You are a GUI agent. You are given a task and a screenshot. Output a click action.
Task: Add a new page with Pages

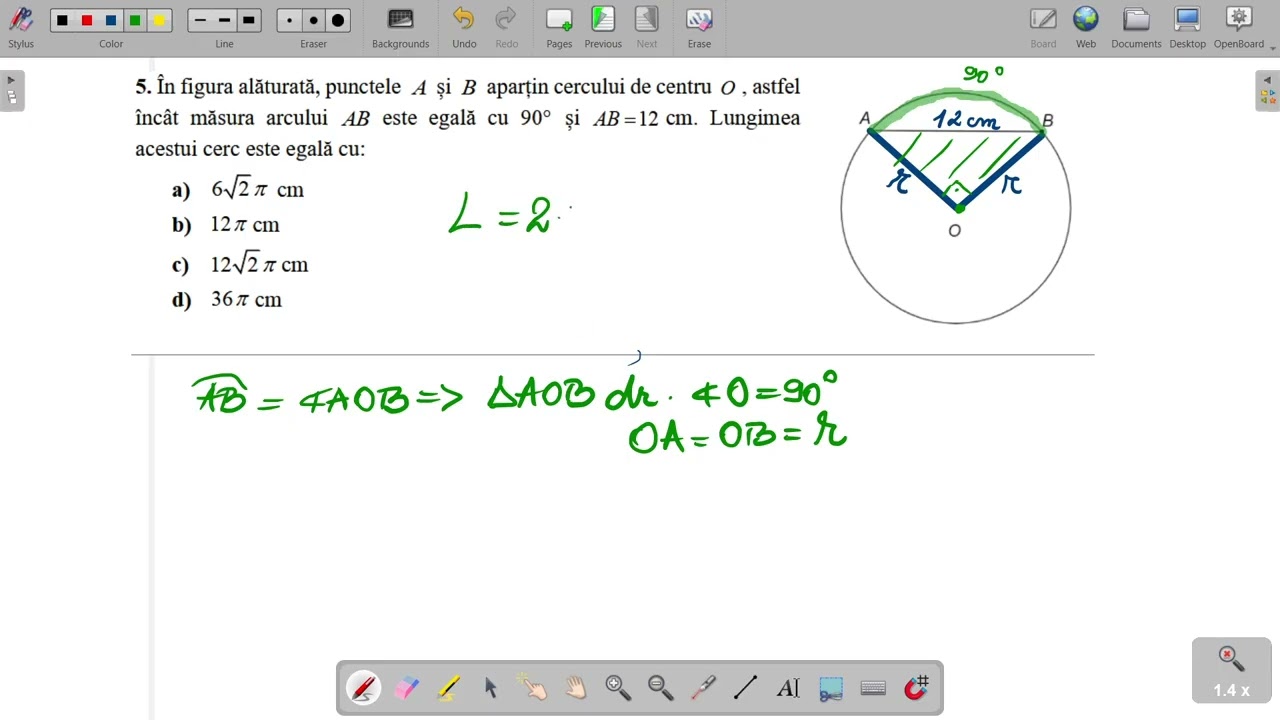coord(559,27)
